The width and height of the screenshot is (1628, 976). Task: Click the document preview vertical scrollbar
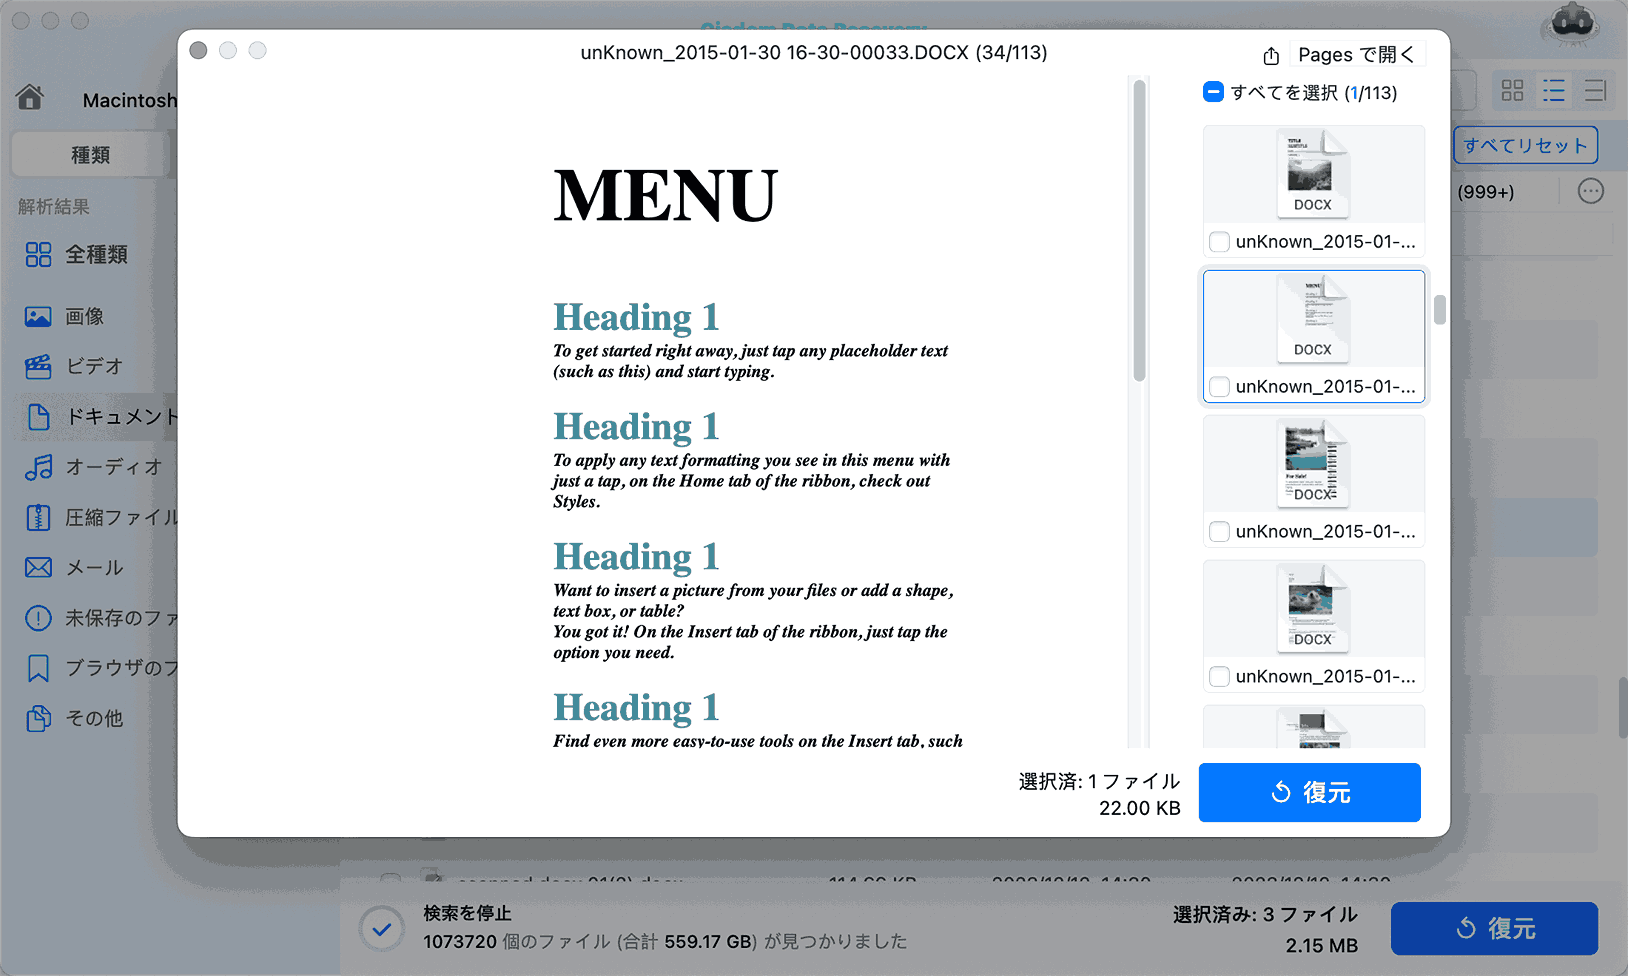[x=1139, y=232]
